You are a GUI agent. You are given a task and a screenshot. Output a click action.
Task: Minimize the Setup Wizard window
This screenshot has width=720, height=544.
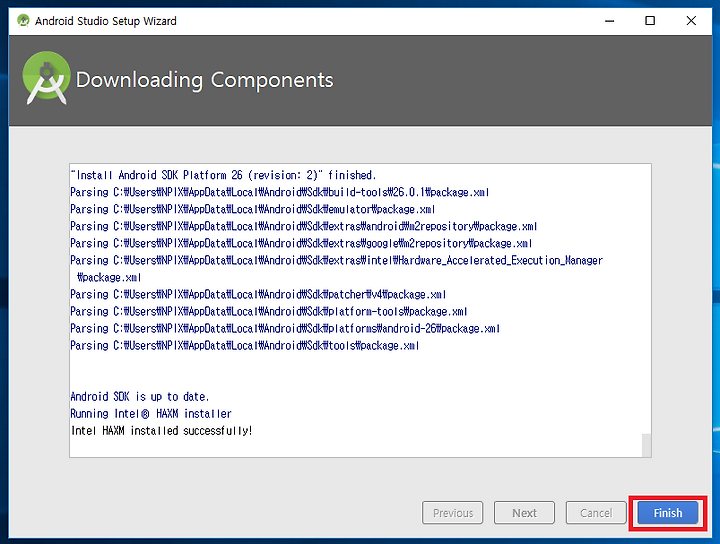point(609,21)
